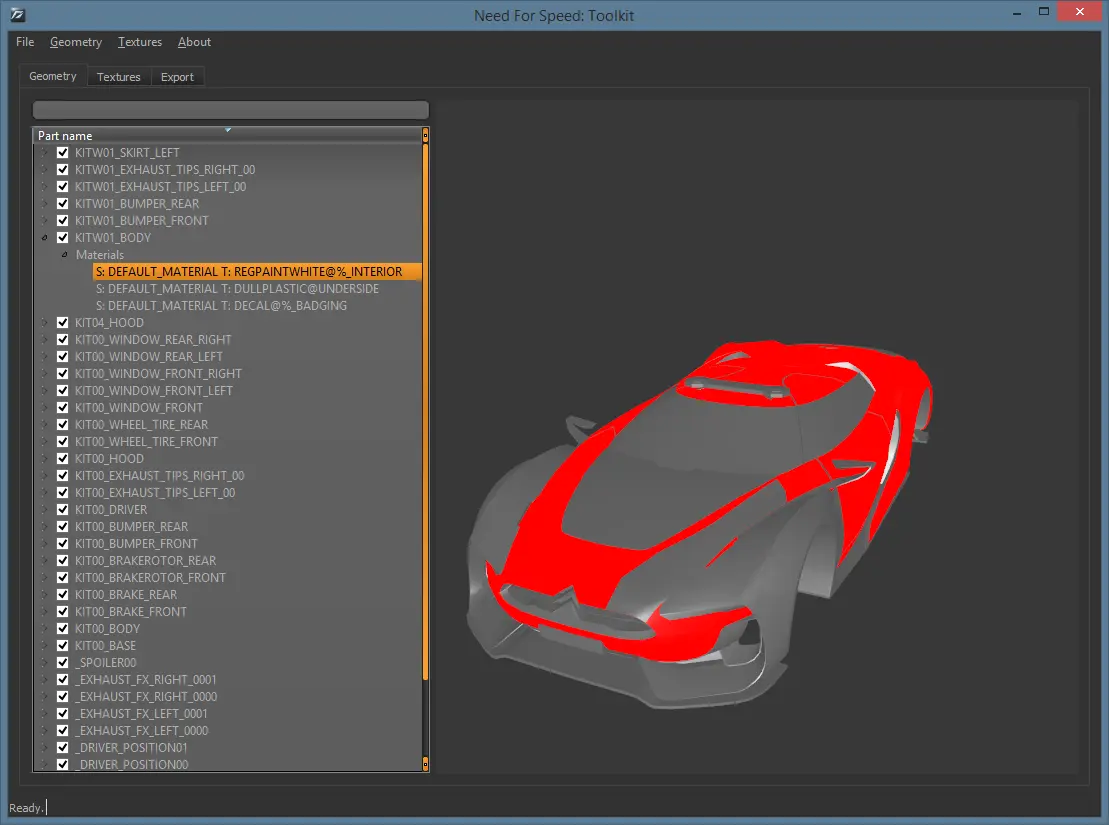
Task: Expand the KIT00_HOOD node
Action: [45, 458]
